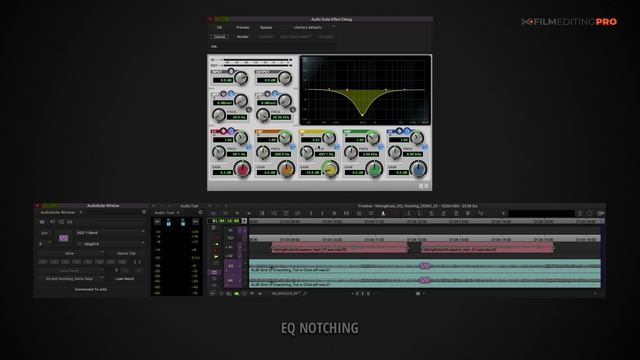Click the blue high-frequency band gain knob

pos(418,169)
